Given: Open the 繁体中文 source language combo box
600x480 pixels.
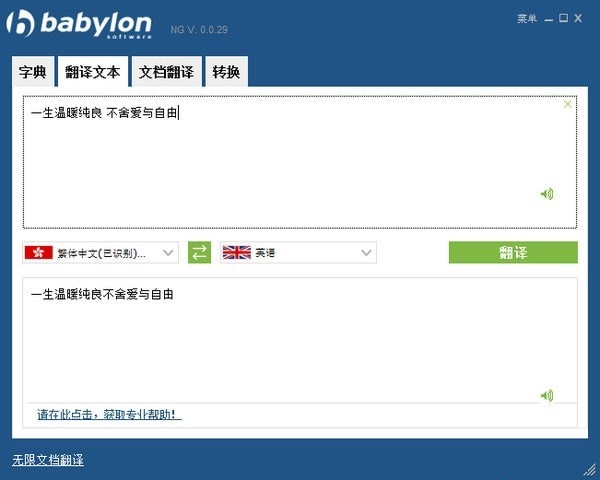Looking at the screenshot, I should click(101, 253).
